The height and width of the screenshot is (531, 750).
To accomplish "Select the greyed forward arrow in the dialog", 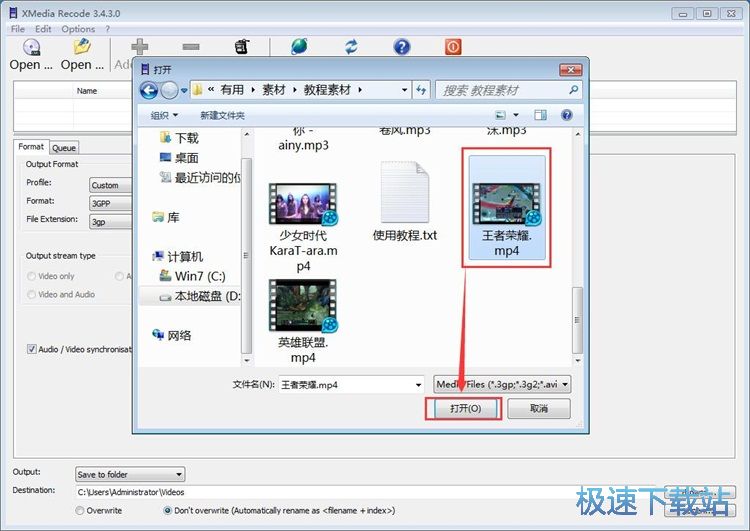I will [169, 90].
